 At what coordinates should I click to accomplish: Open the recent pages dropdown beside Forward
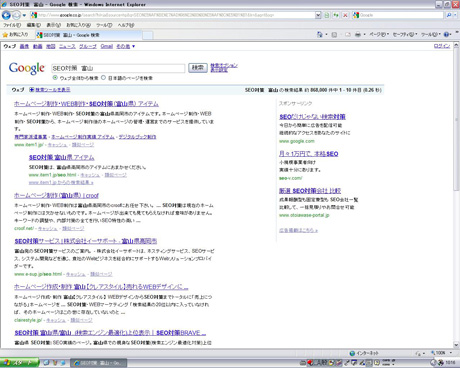(x=24, y=15)
